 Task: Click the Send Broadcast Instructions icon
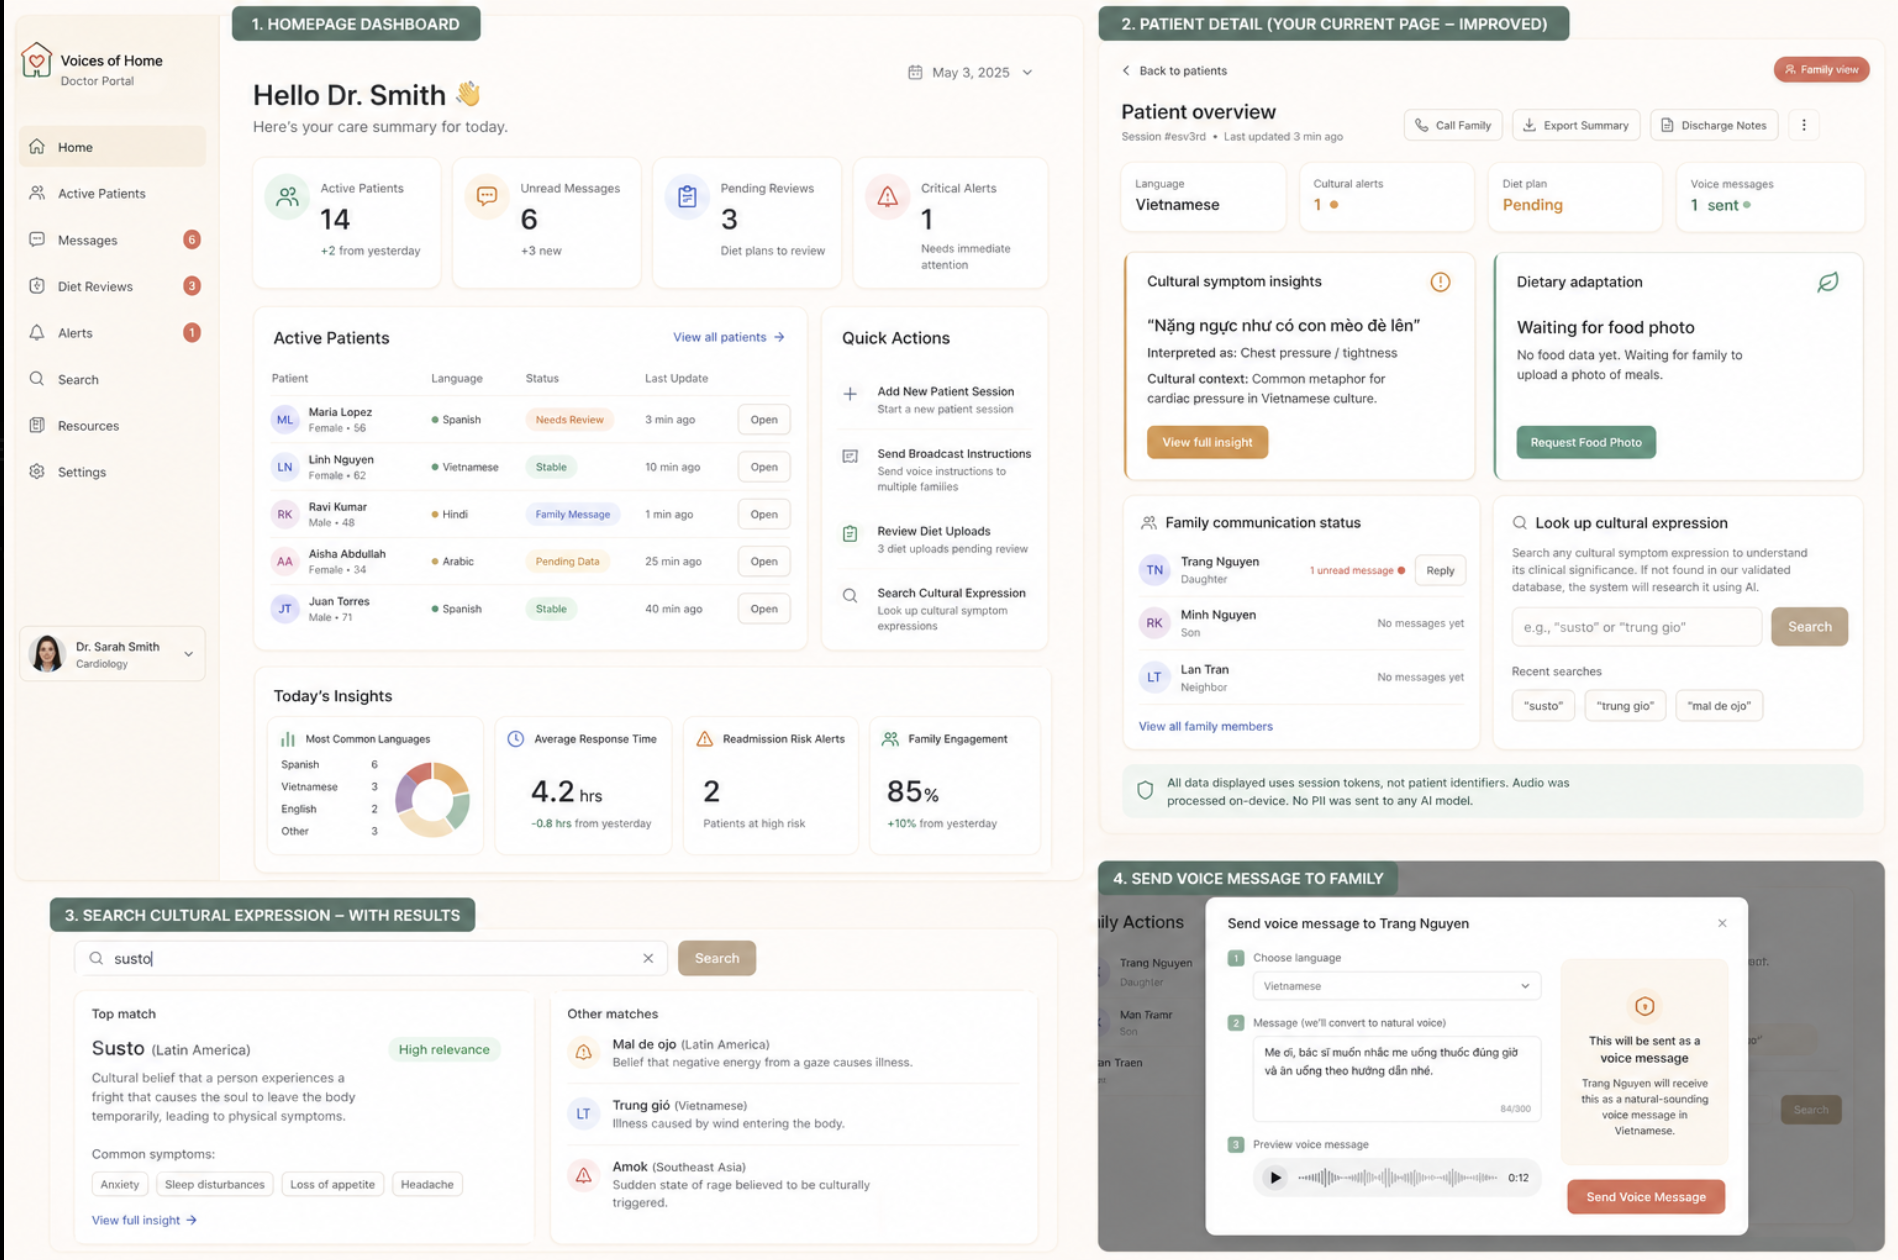point(850,456)
